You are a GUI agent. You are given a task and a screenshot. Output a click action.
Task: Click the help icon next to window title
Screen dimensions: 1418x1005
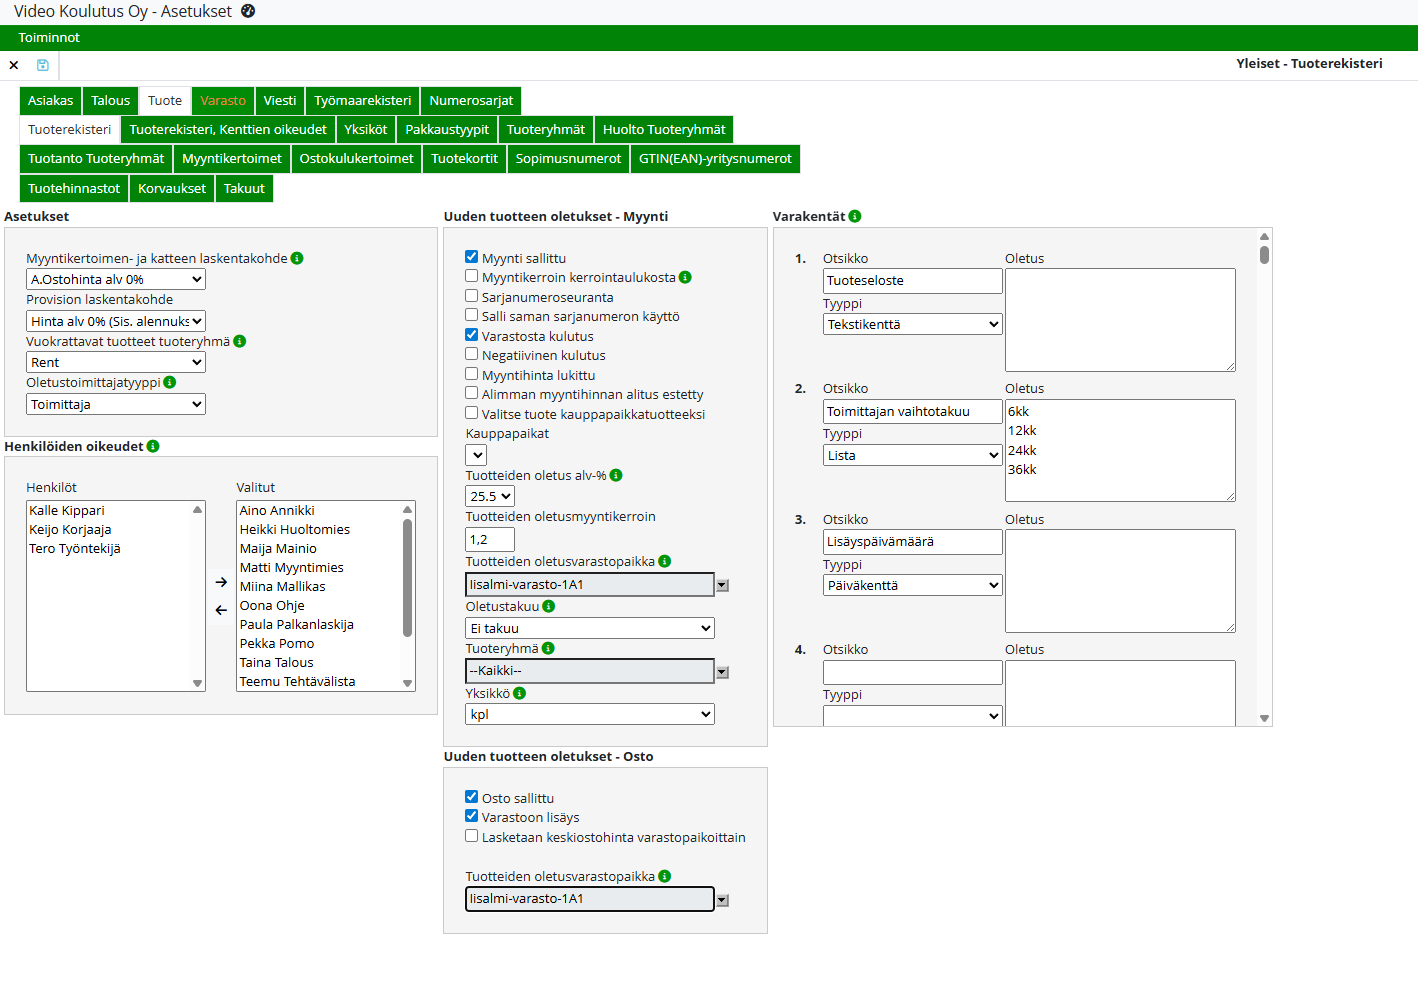(x=248, y=11)
